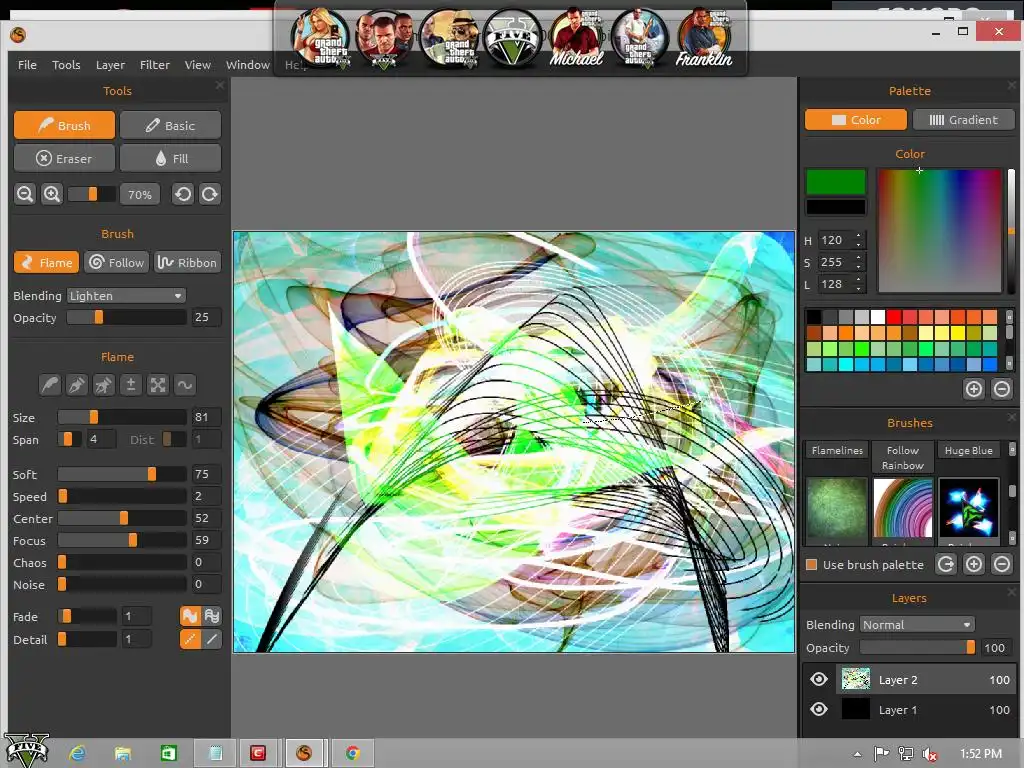Open Internet Explorer from taskbar
Image resolution: width=1024 pixels, height=768 pixels.
click(78, 754)
